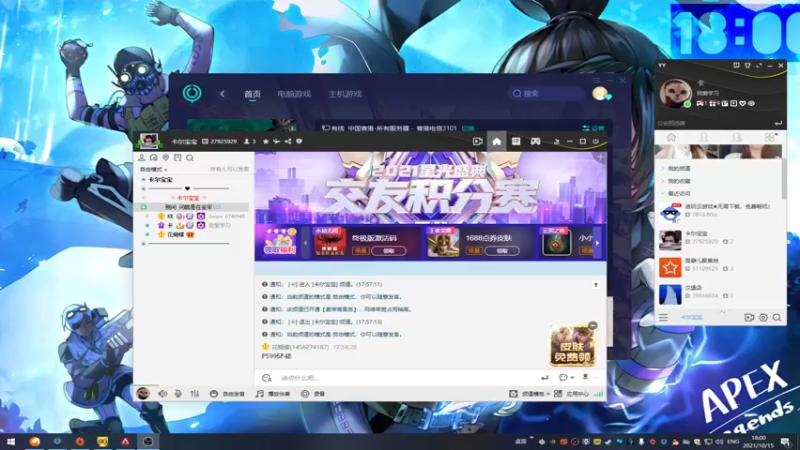Collapse the 卡尔宝宝 root channel node
The image size is (800, 450).
click(x=143, y=180)
